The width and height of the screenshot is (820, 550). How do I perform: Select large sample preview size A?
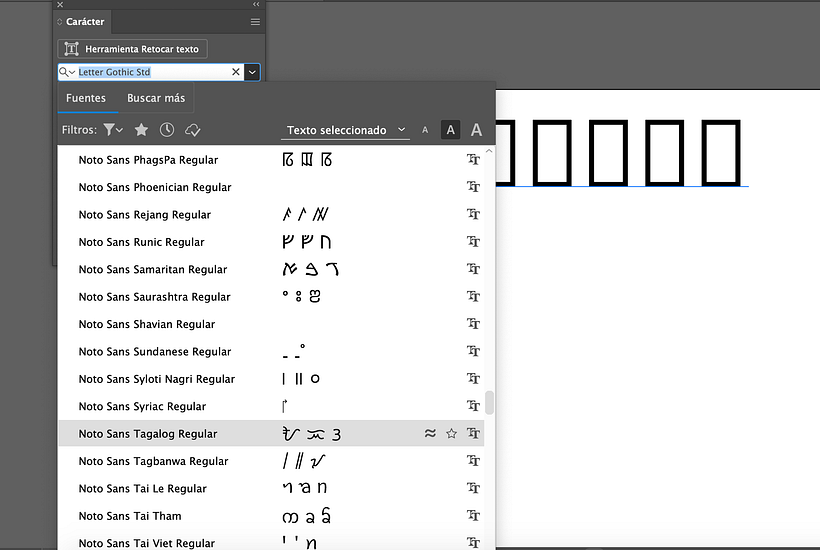coord(476,130)
